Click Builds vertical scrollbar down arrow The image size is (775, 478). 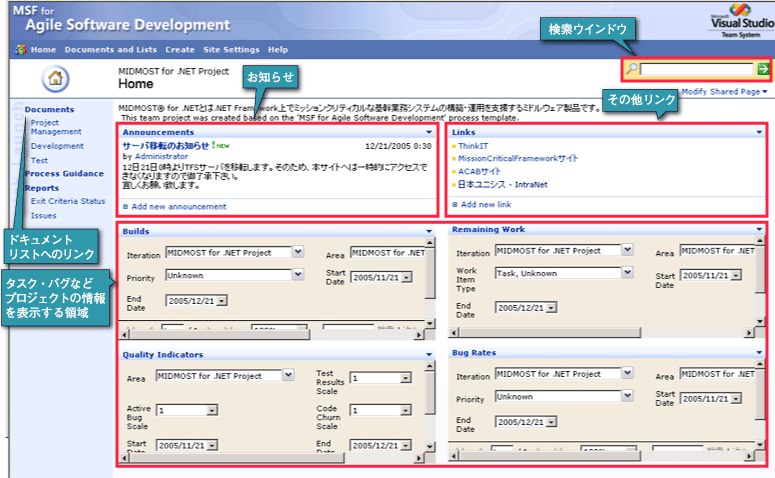pyautogui.click(x=430, y=323)
